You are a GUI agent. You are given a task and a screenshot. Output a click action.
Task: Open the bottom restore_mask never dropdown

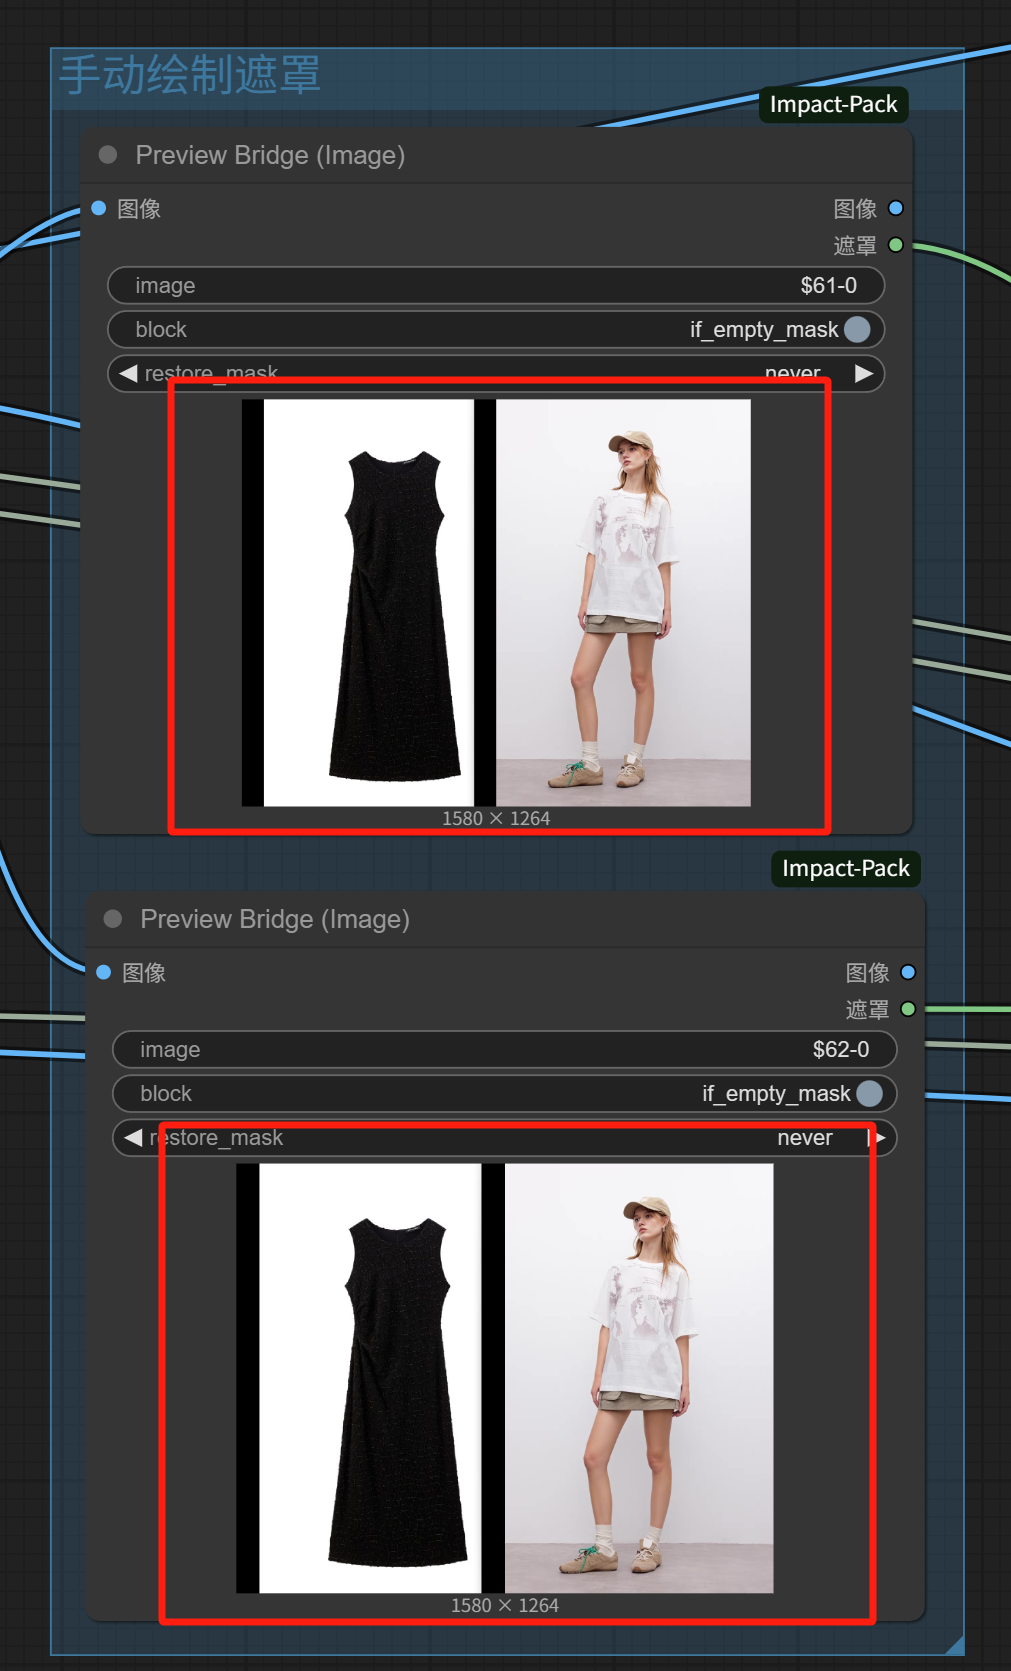(804, 1138)
